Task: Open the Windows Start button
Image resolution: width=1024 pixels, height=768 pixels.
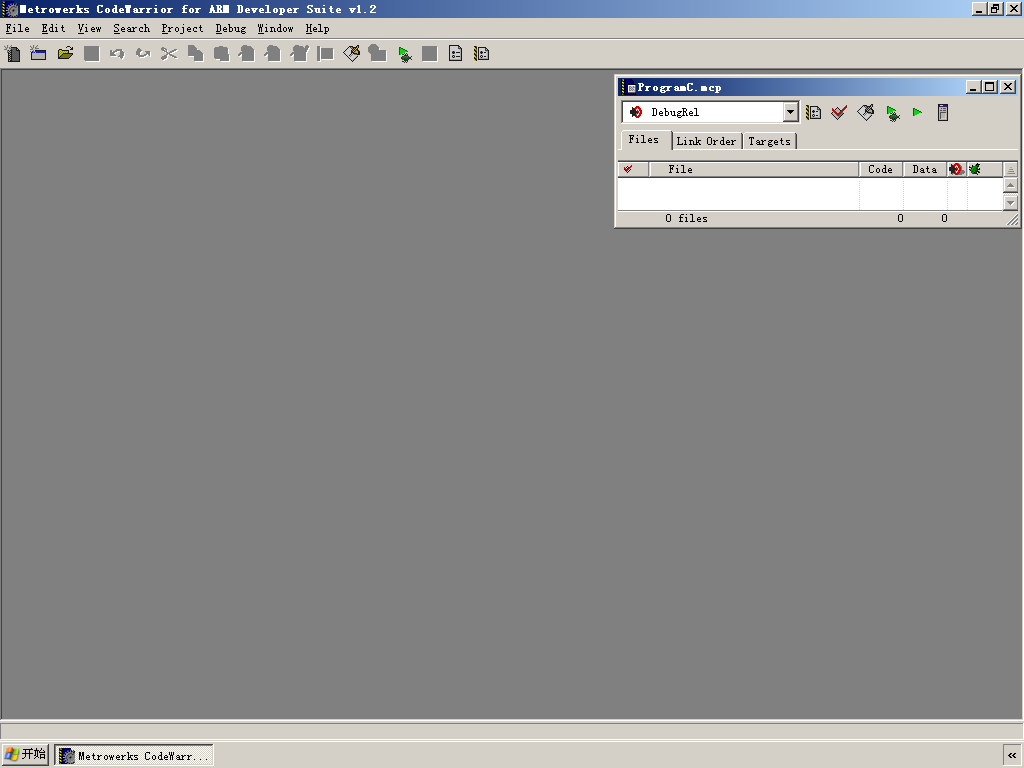Action: tap(25, 754)
